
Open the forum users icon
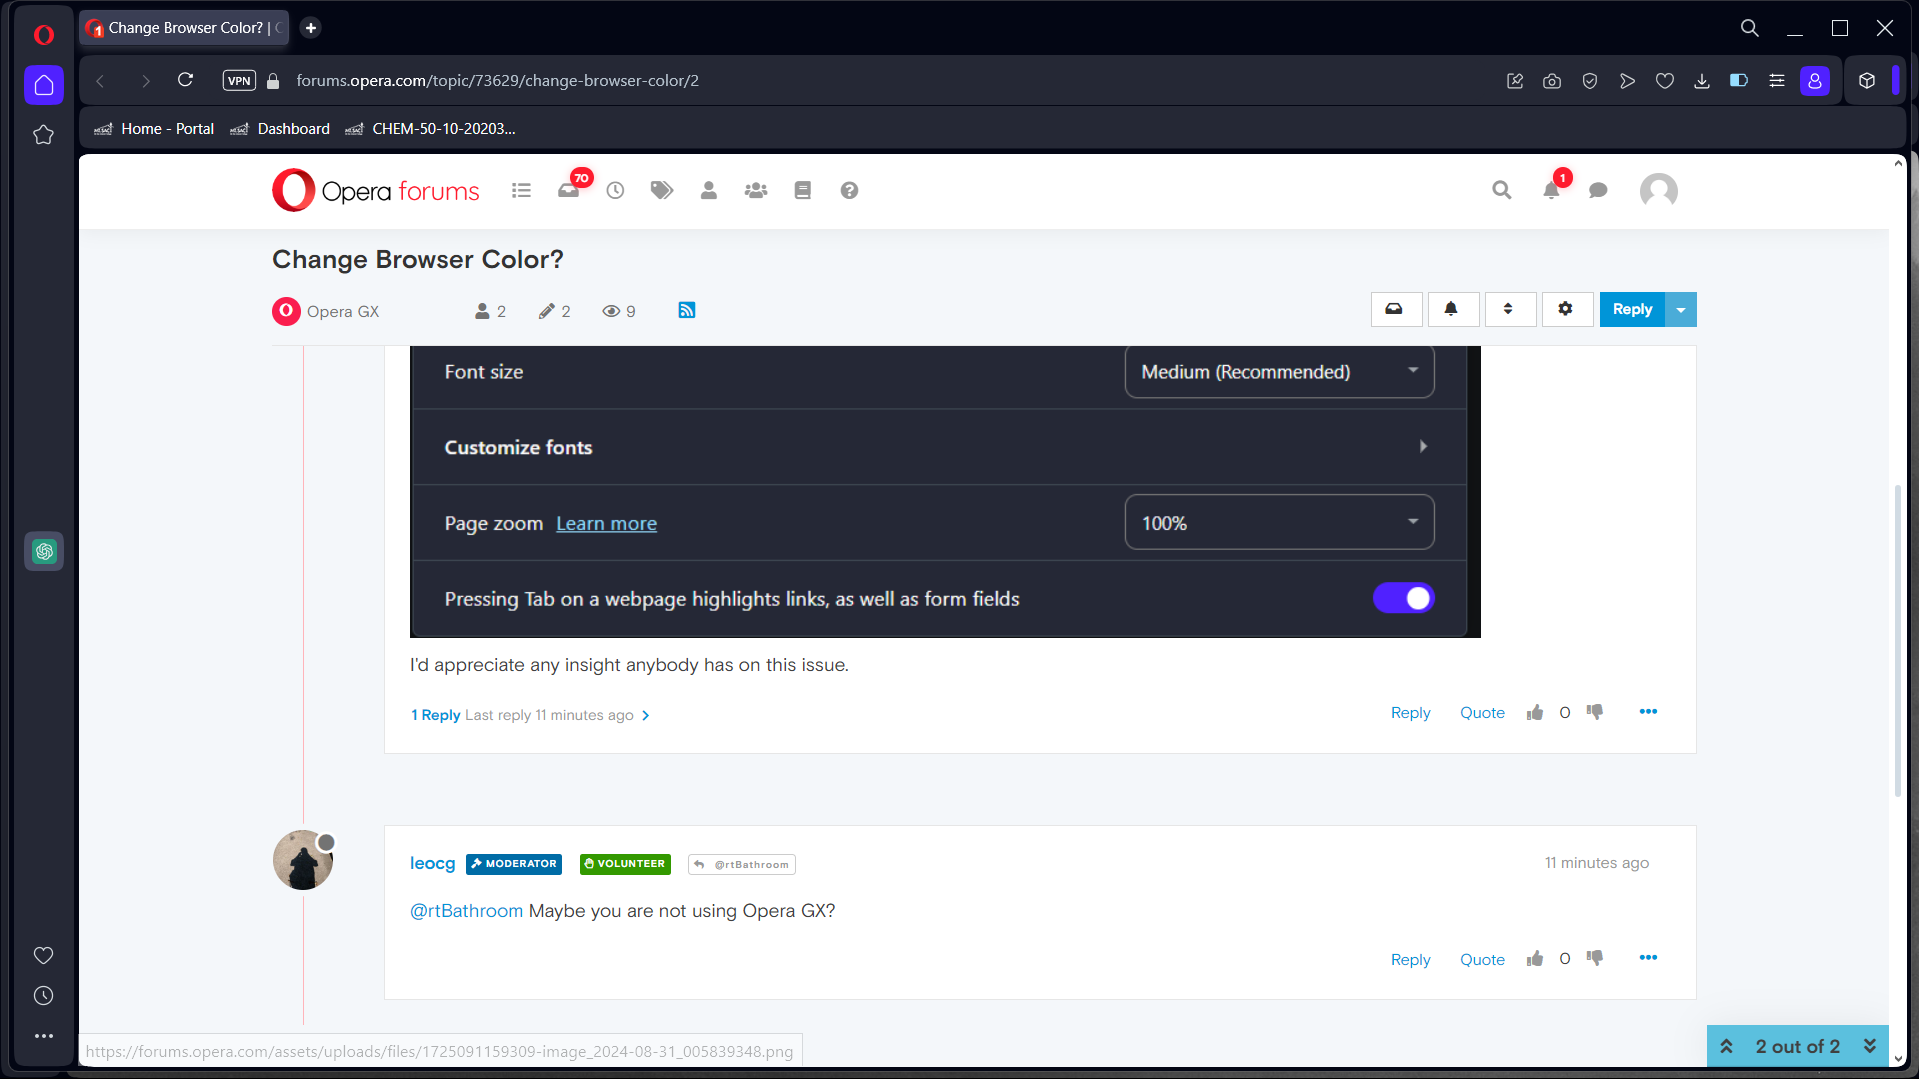pos(709,190)
